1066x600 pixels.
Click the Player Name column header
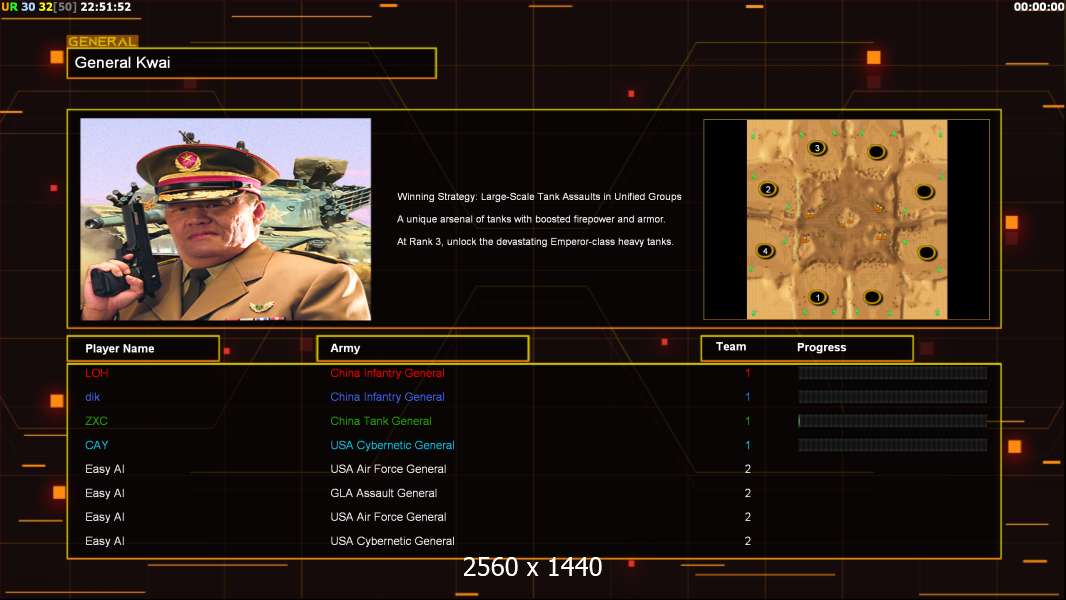tap(143, 348)
